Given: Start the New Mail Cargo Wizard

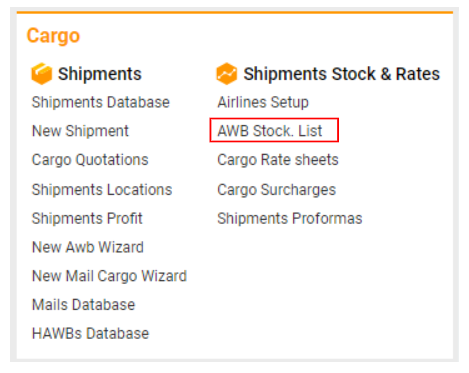Looking at the screenshot, I should tap(109, 276).
